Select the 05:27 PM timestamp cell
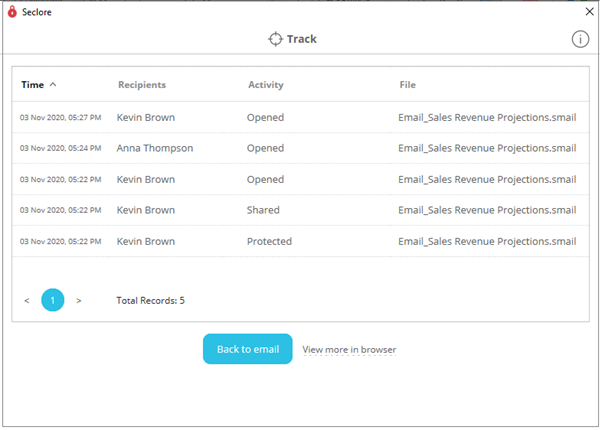The image size is (602, 430). 61,117
